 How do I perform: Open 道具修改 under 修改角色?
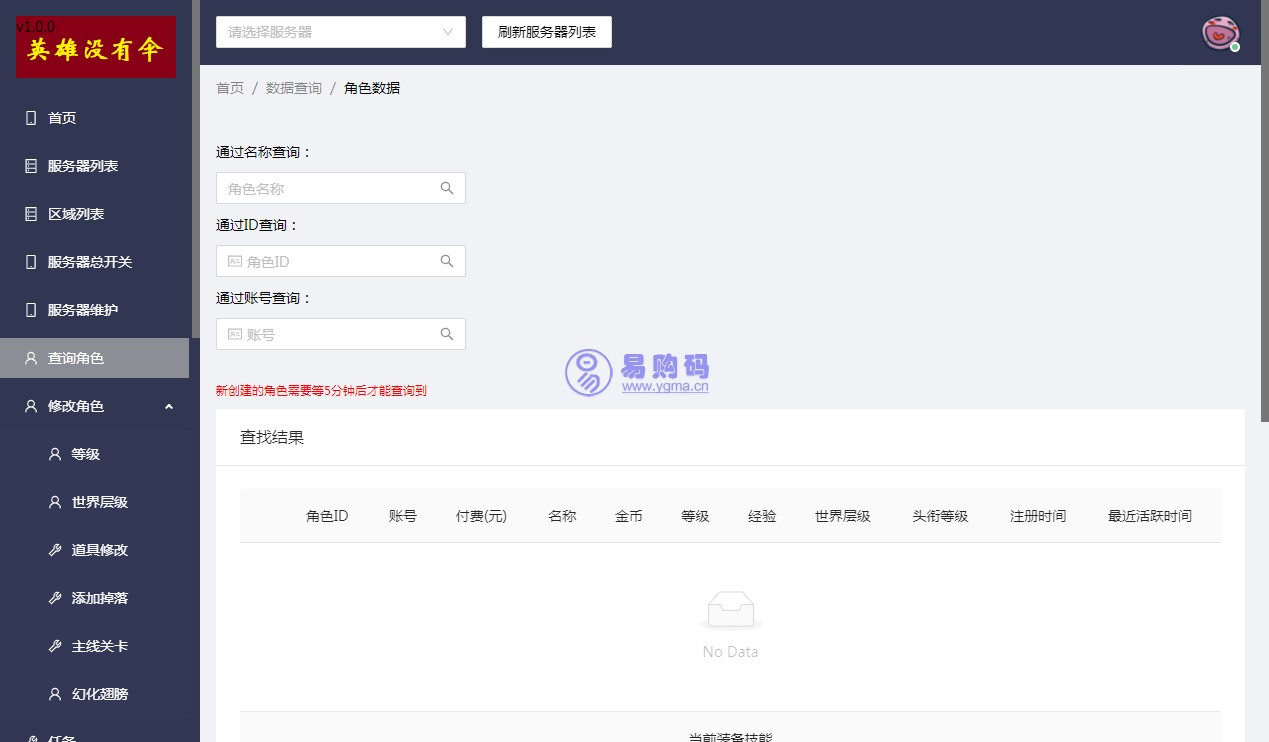[x=100, y=550]
